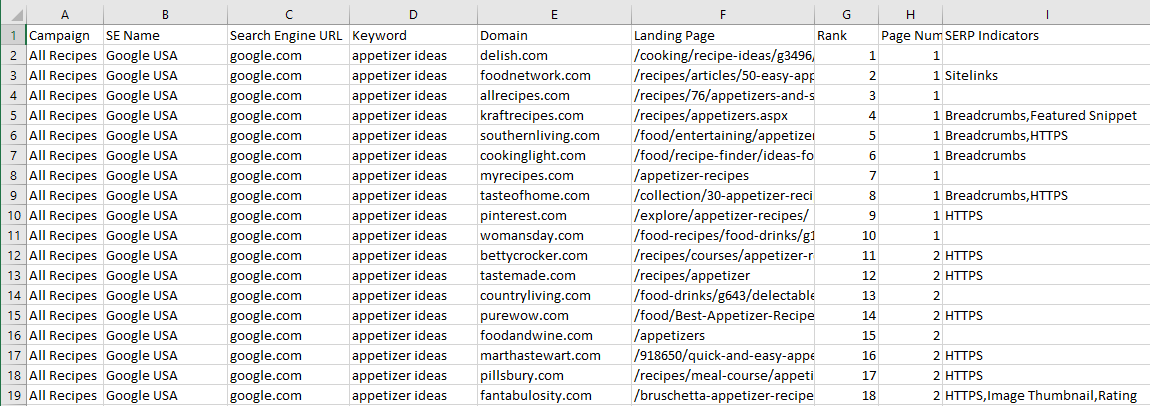Viewport: 1150px width, 406px height.
Task: Click the SERP Indicators header cell
Action: coord(1047,36)
